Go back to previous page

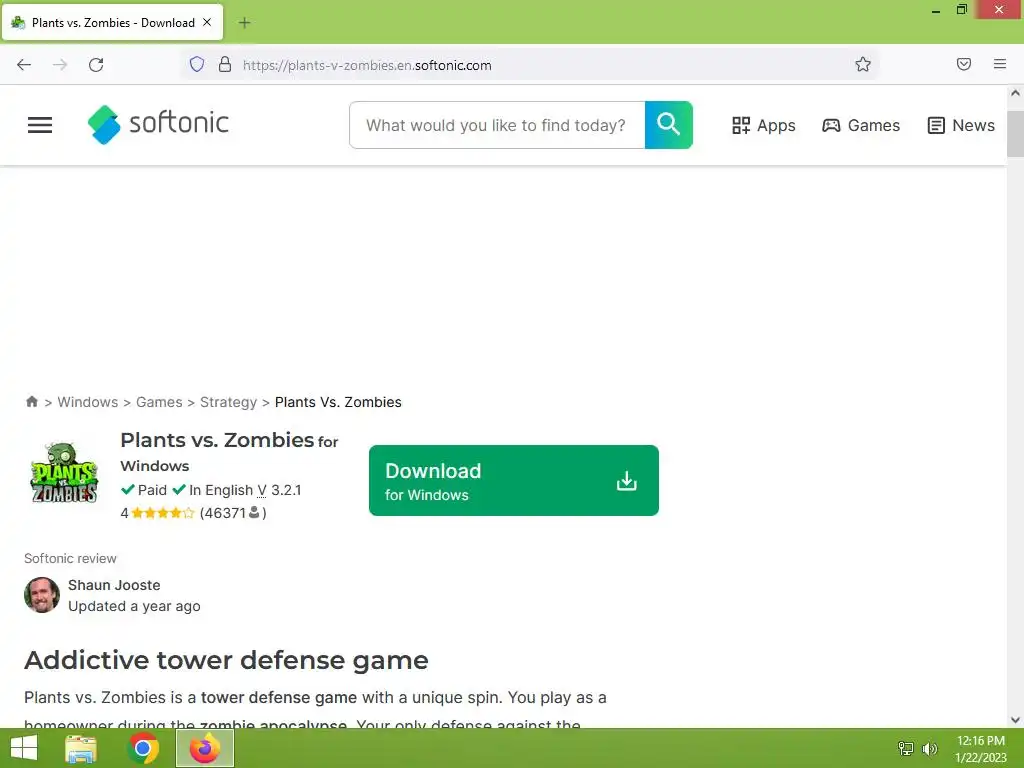point(24,65)
